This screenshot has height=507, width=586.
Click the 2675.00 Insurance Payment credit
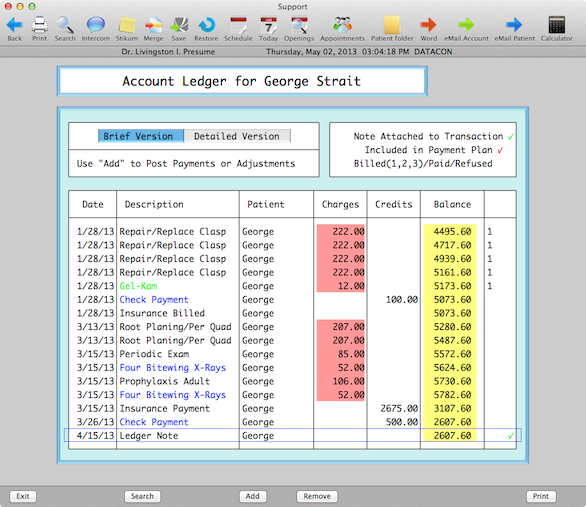coord(399,408)
